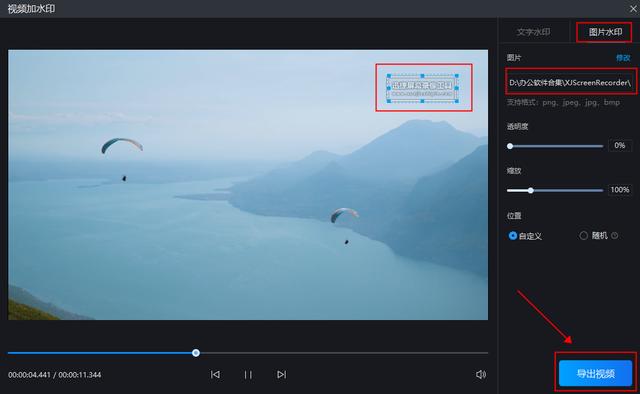Click the 位置 section label
The height and width of the screenshot is (394, 640).
click(x=514, y=216)
